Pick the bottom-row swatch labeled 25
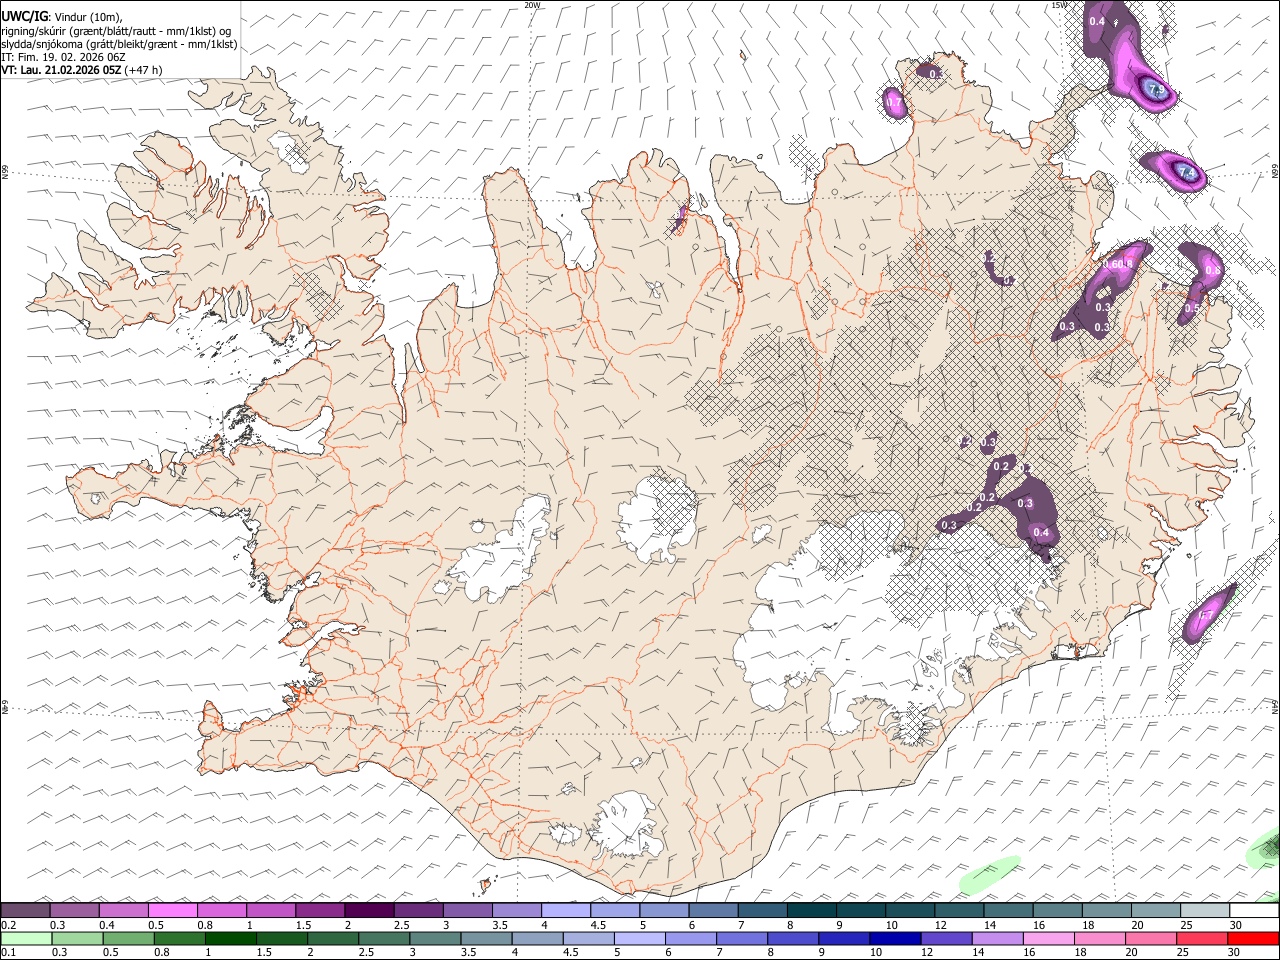 (1201, 939)
